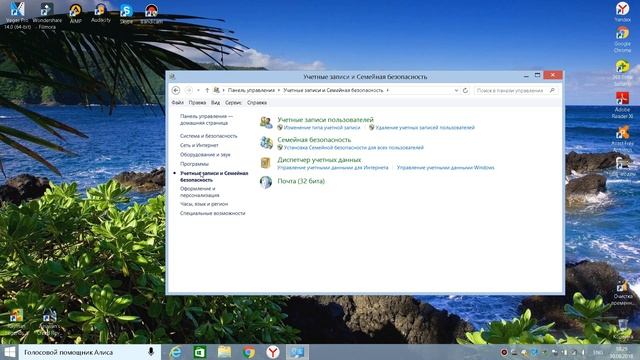Click Удаление учетных записей пользователей link
Viewport: 640px width, 360px height.
click(x=425, y=128)
